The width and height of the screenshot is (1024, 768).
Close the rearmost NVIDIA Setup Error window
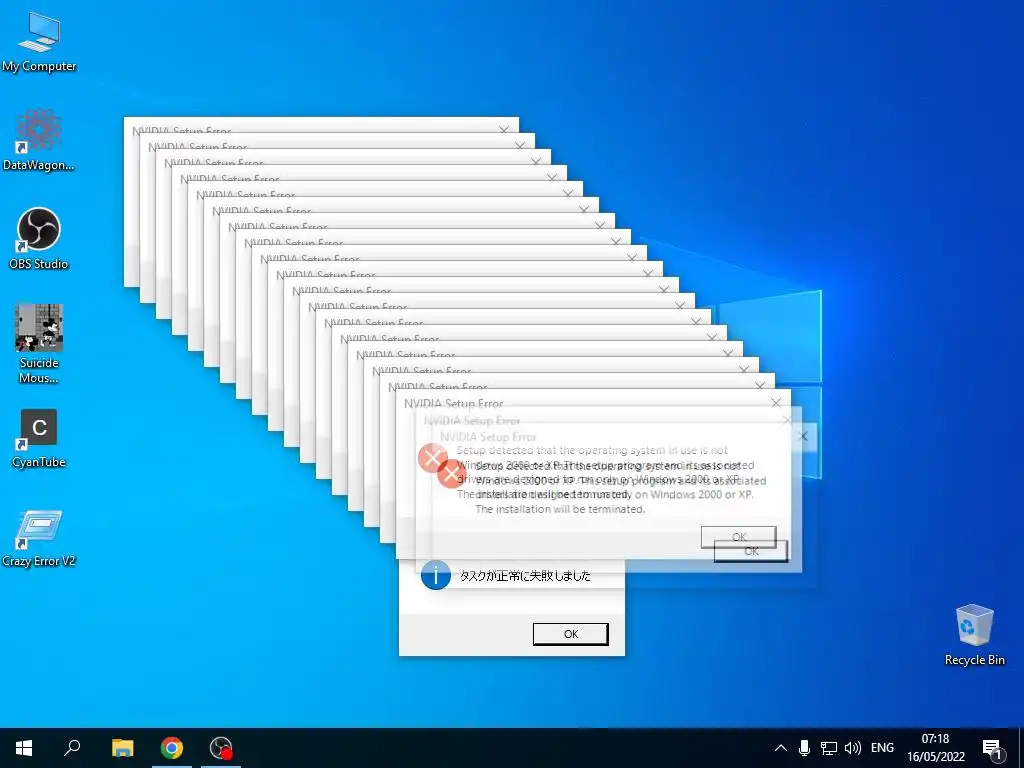[504, 129]
